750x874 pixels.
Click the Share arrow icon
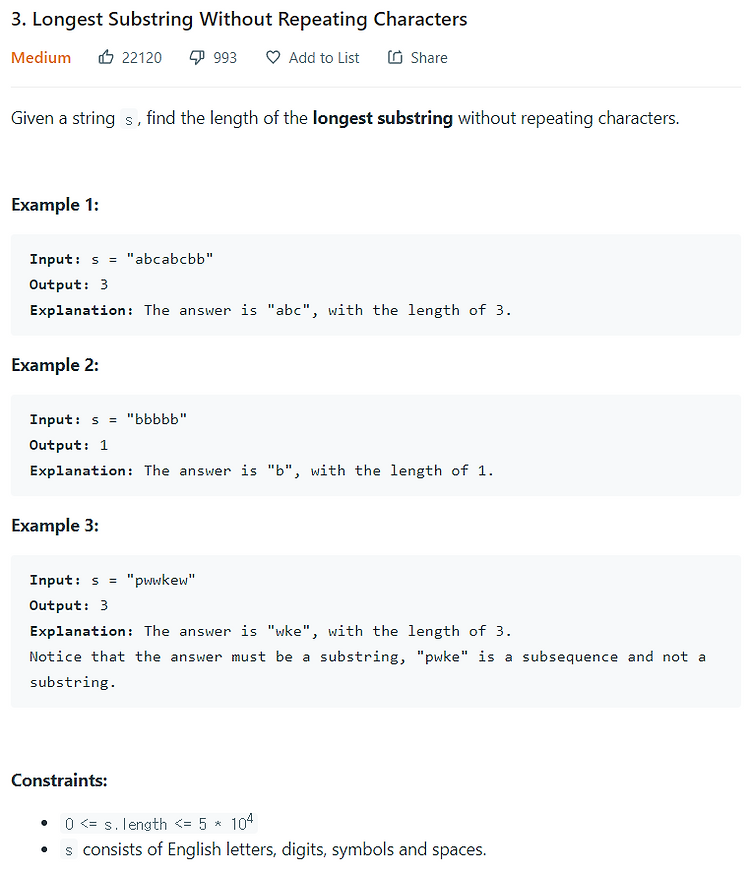[395, 57]
